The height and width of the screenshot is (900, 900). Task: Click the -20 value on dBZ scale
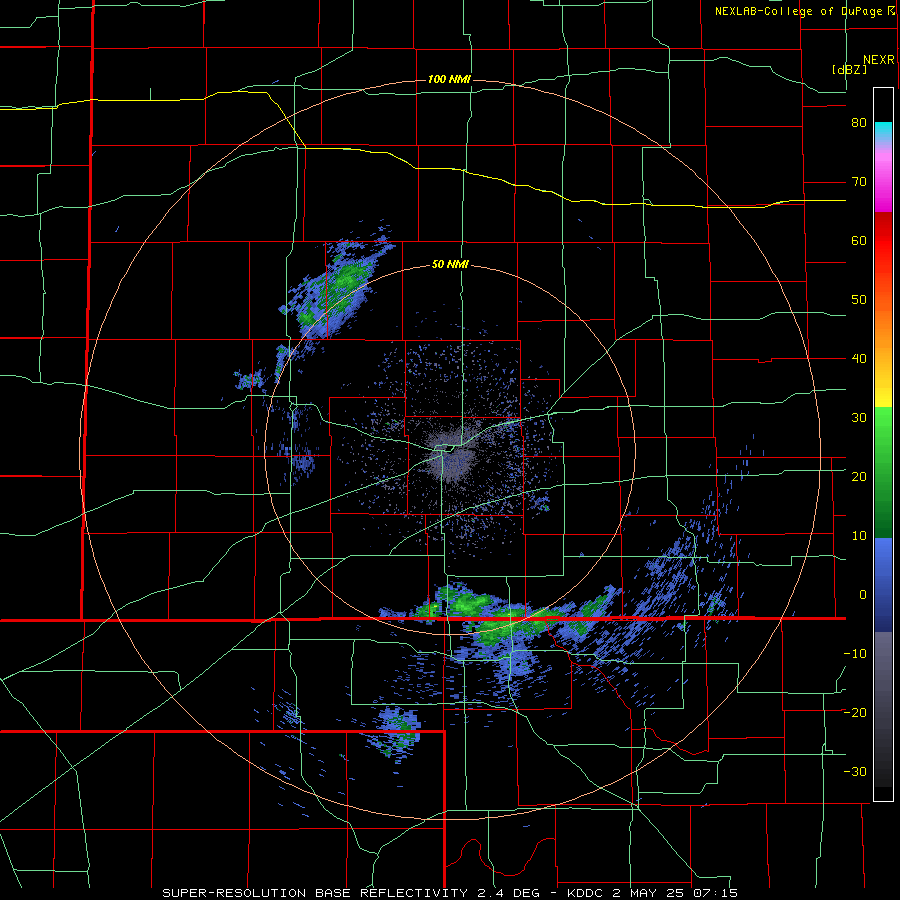pos(855,713)
